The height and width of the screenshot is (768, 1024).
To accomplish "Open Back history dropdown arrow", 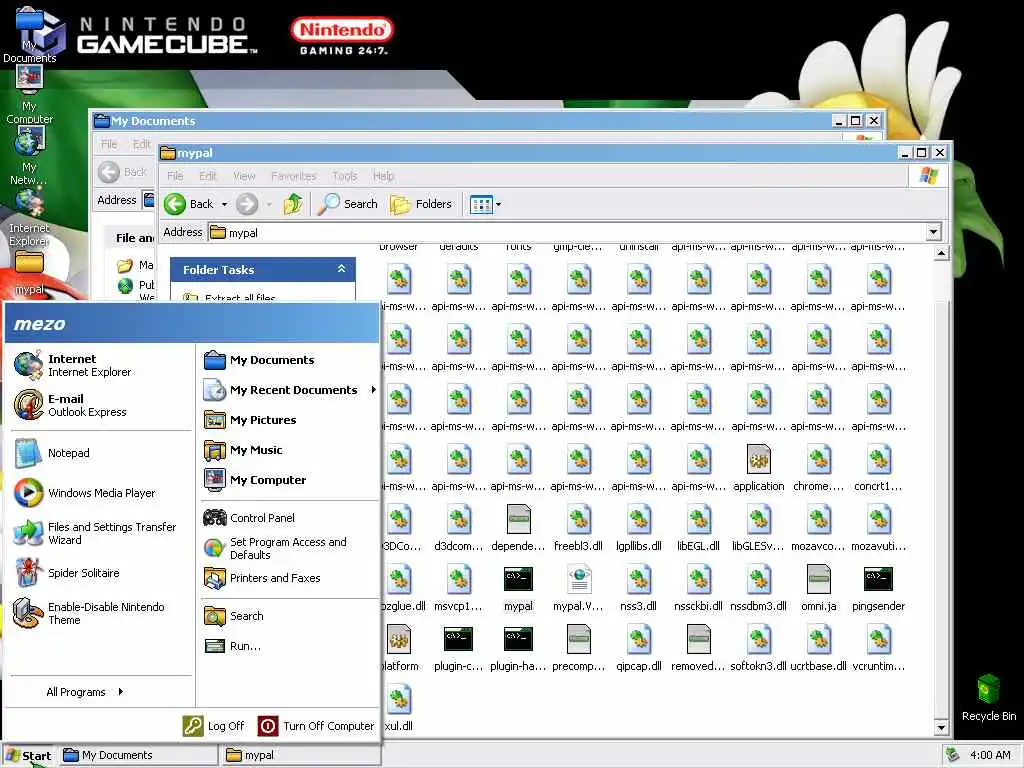I will 225,204.
